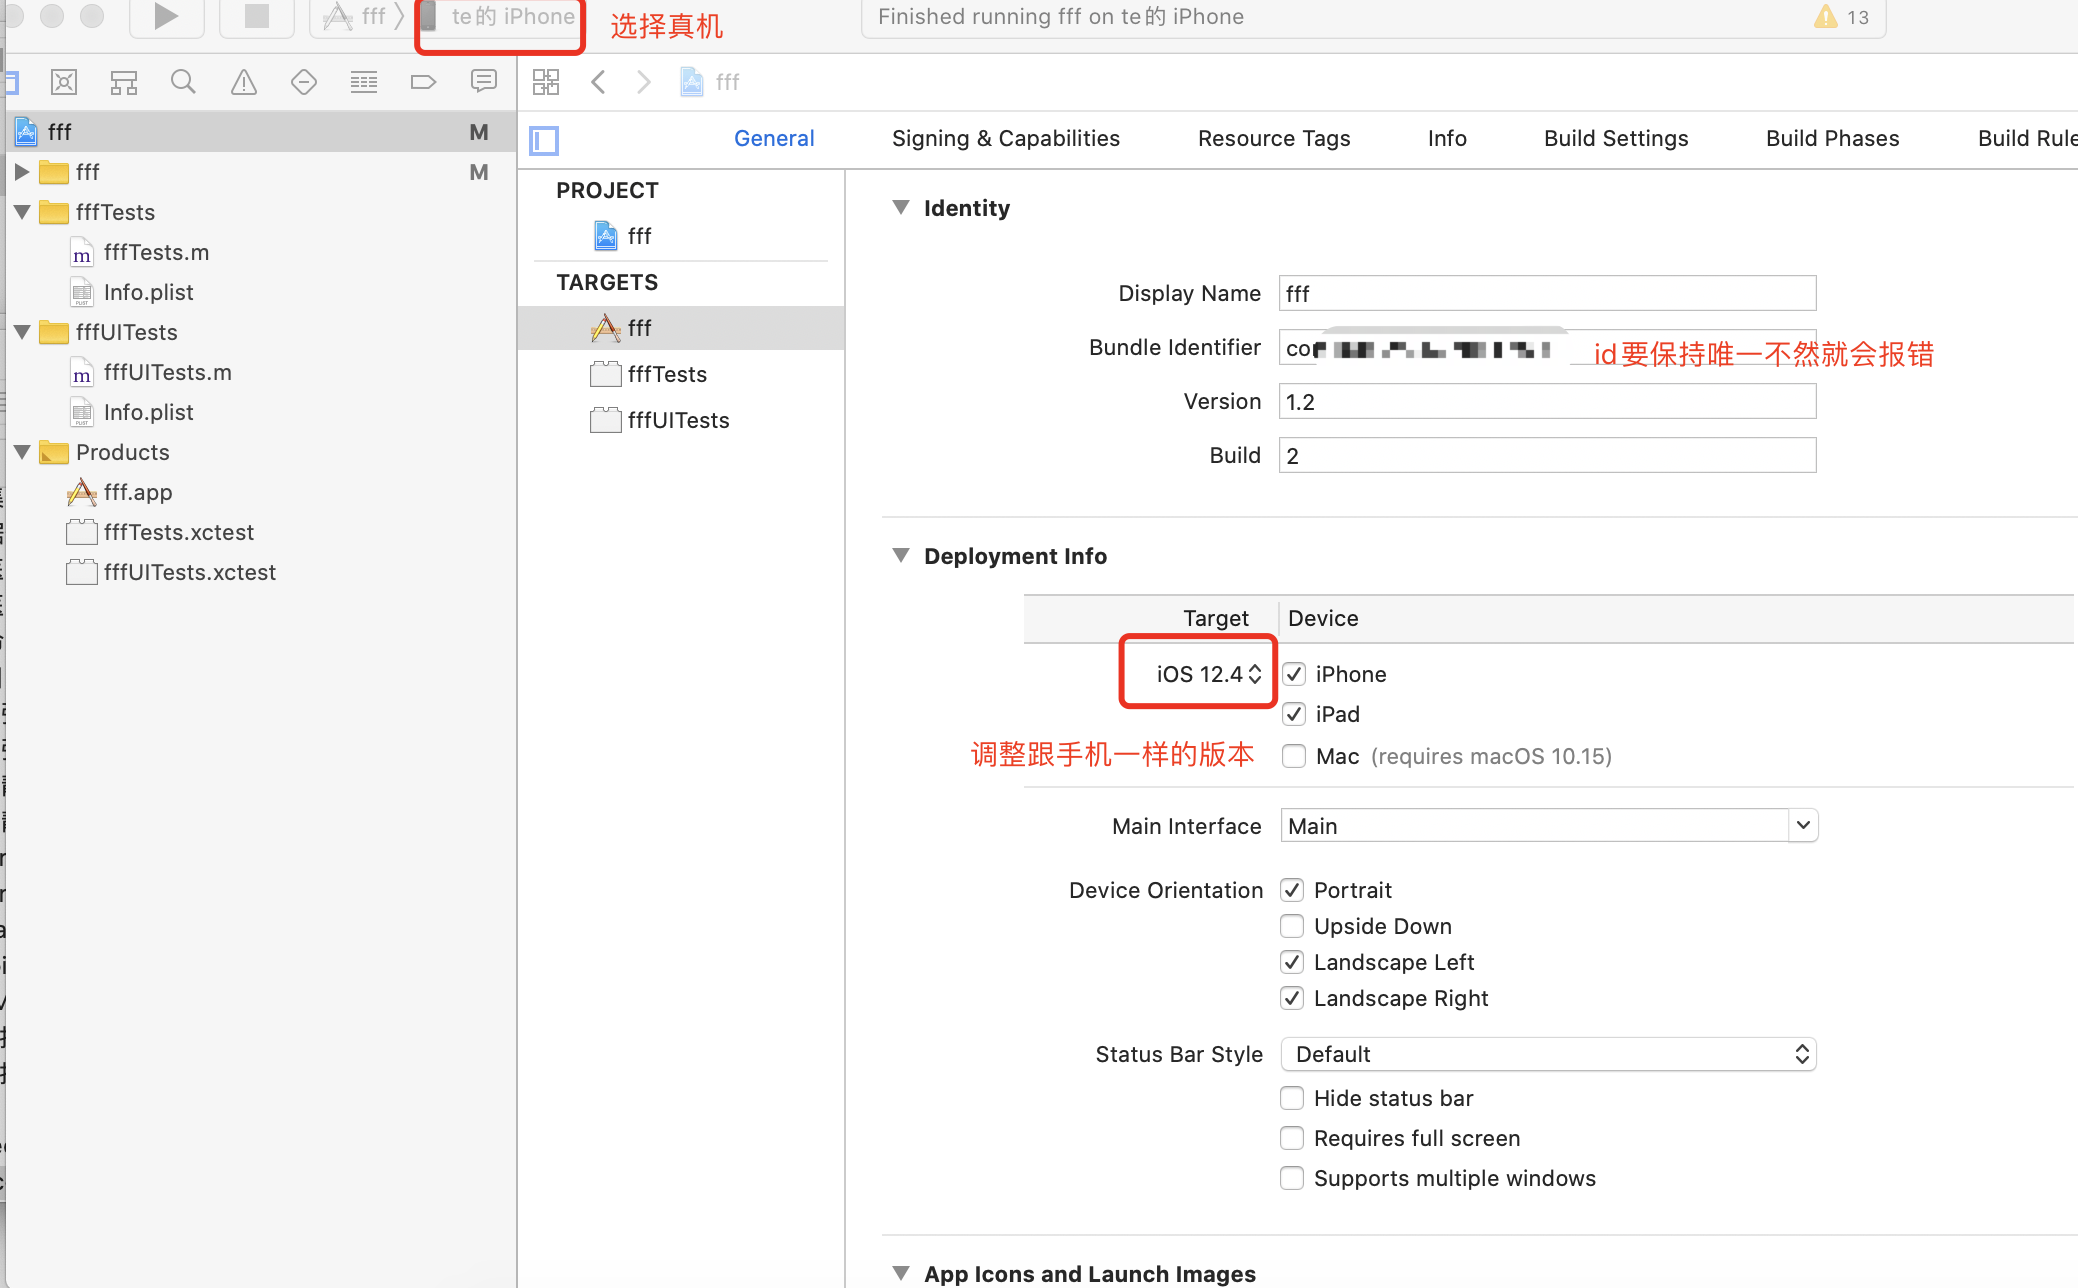Check the Upside Down orientation box
Image resolution: width=2078 pixels, height=1288 pixels.
click(1292, 926)
